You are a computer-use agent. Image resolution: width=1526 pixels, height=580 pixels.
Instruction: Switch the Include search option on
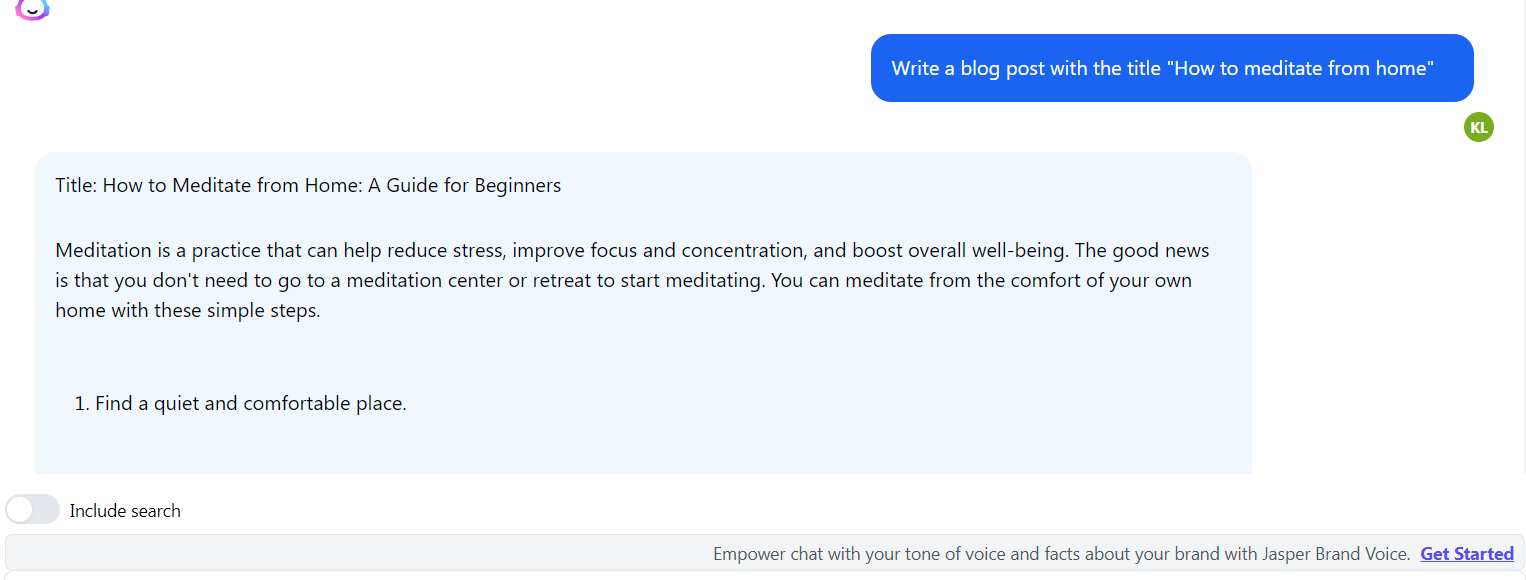[x=32, y=509]
